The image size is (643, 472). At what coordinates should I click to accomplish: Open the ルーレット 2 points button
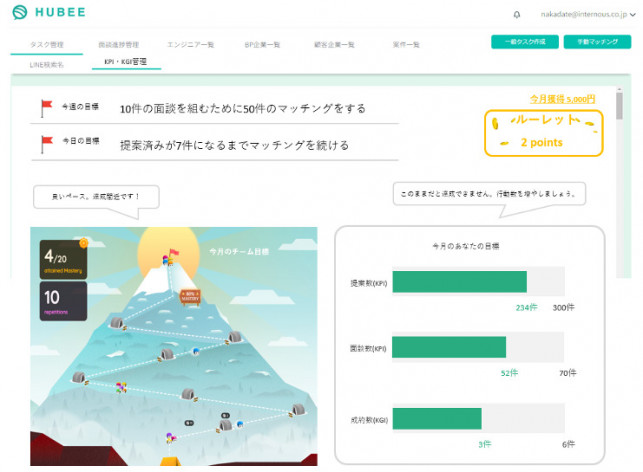pos(544,132)
